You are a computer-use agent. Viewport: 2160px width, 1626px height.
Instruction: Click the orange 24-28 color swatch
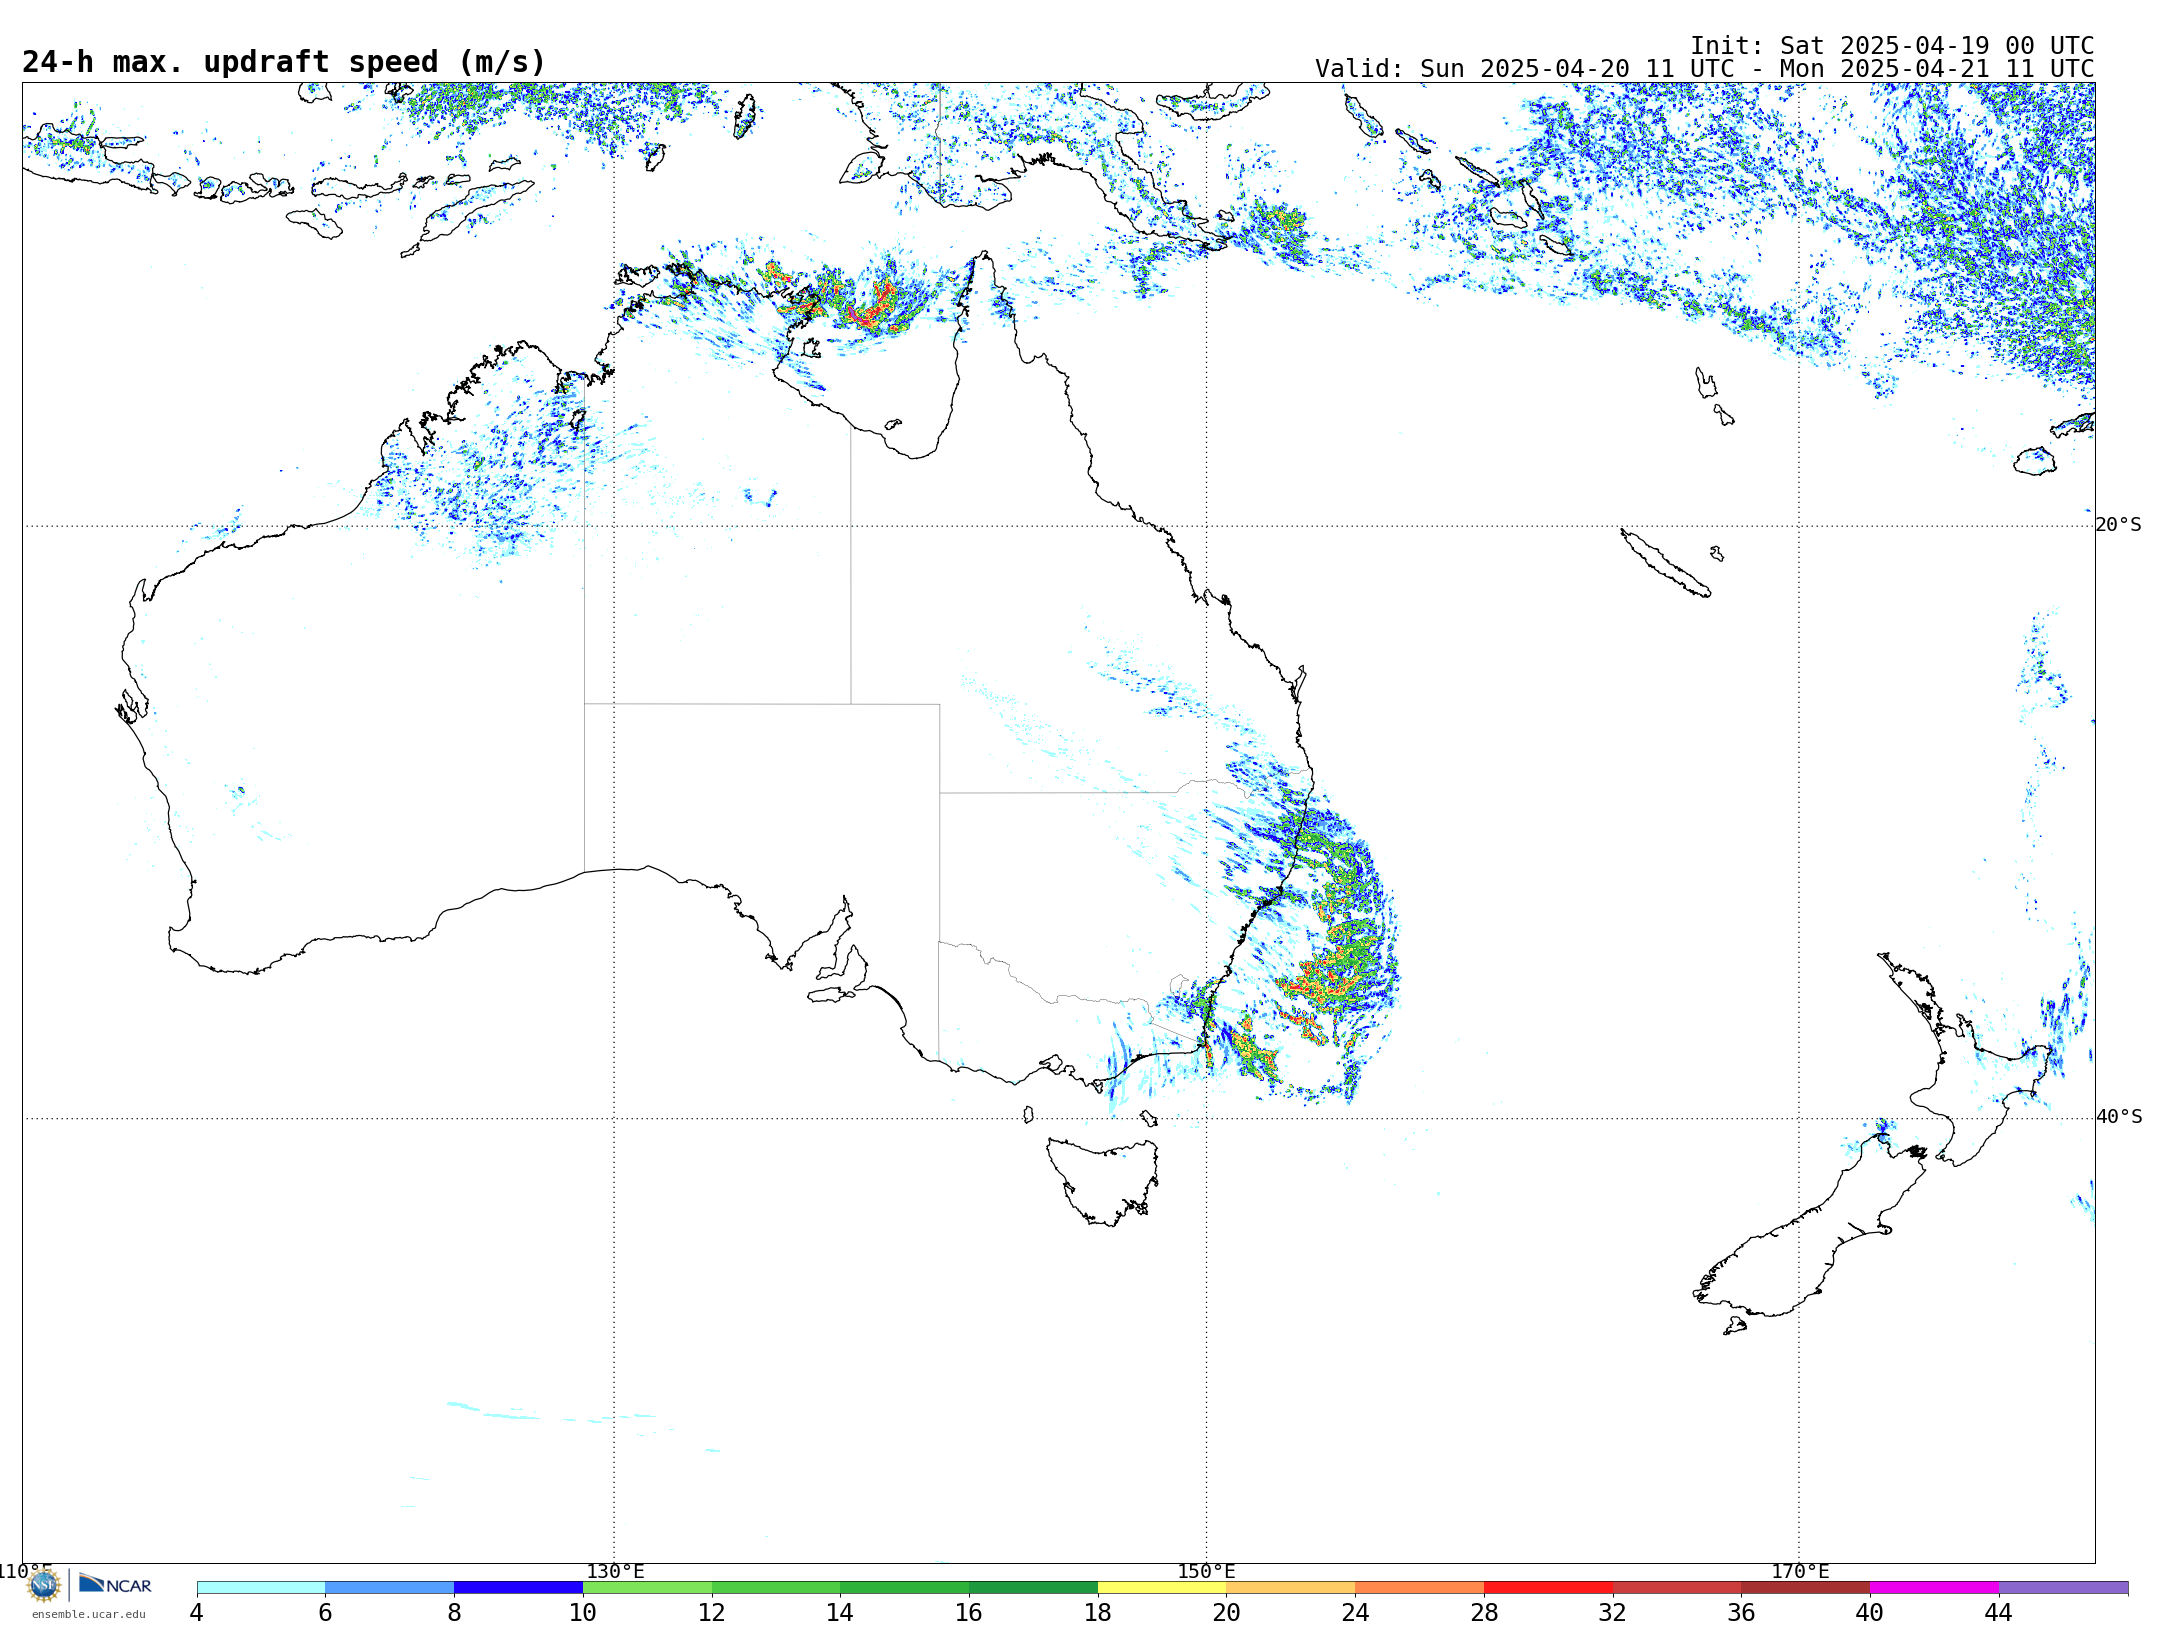point(1419,1588)
